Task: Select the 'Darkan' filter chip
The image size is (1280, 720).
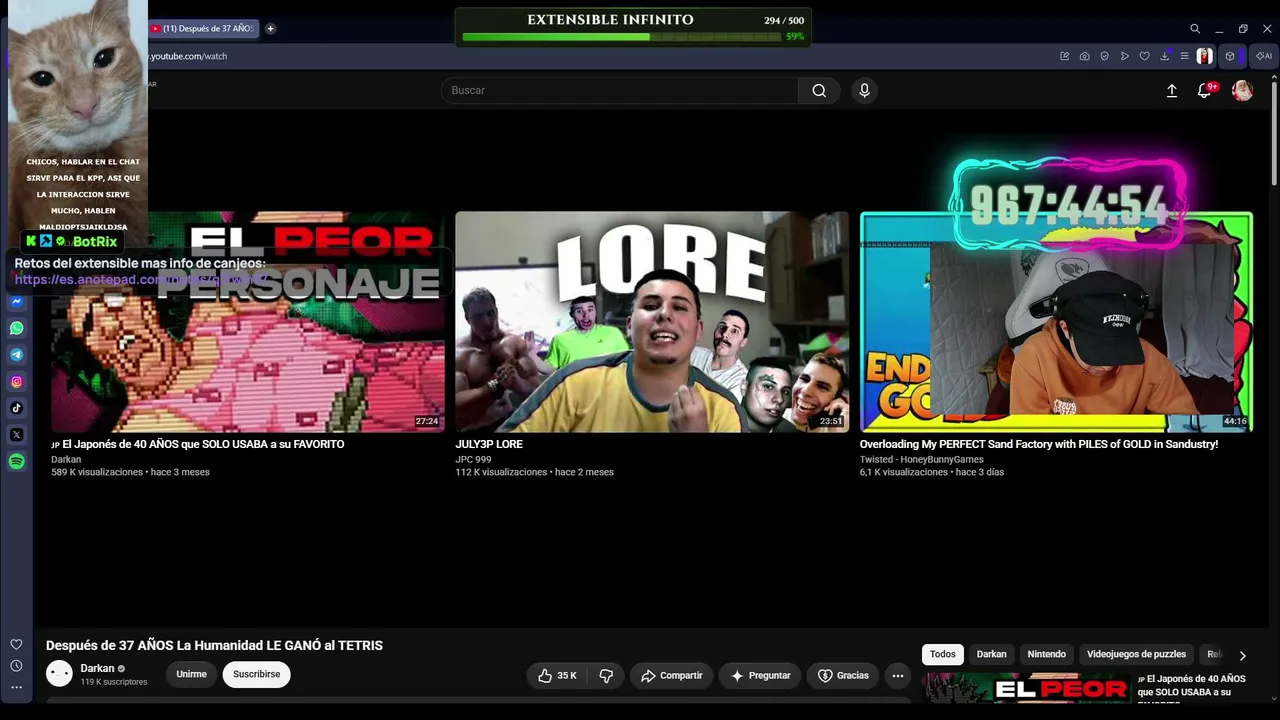Action: coord(992,654)
